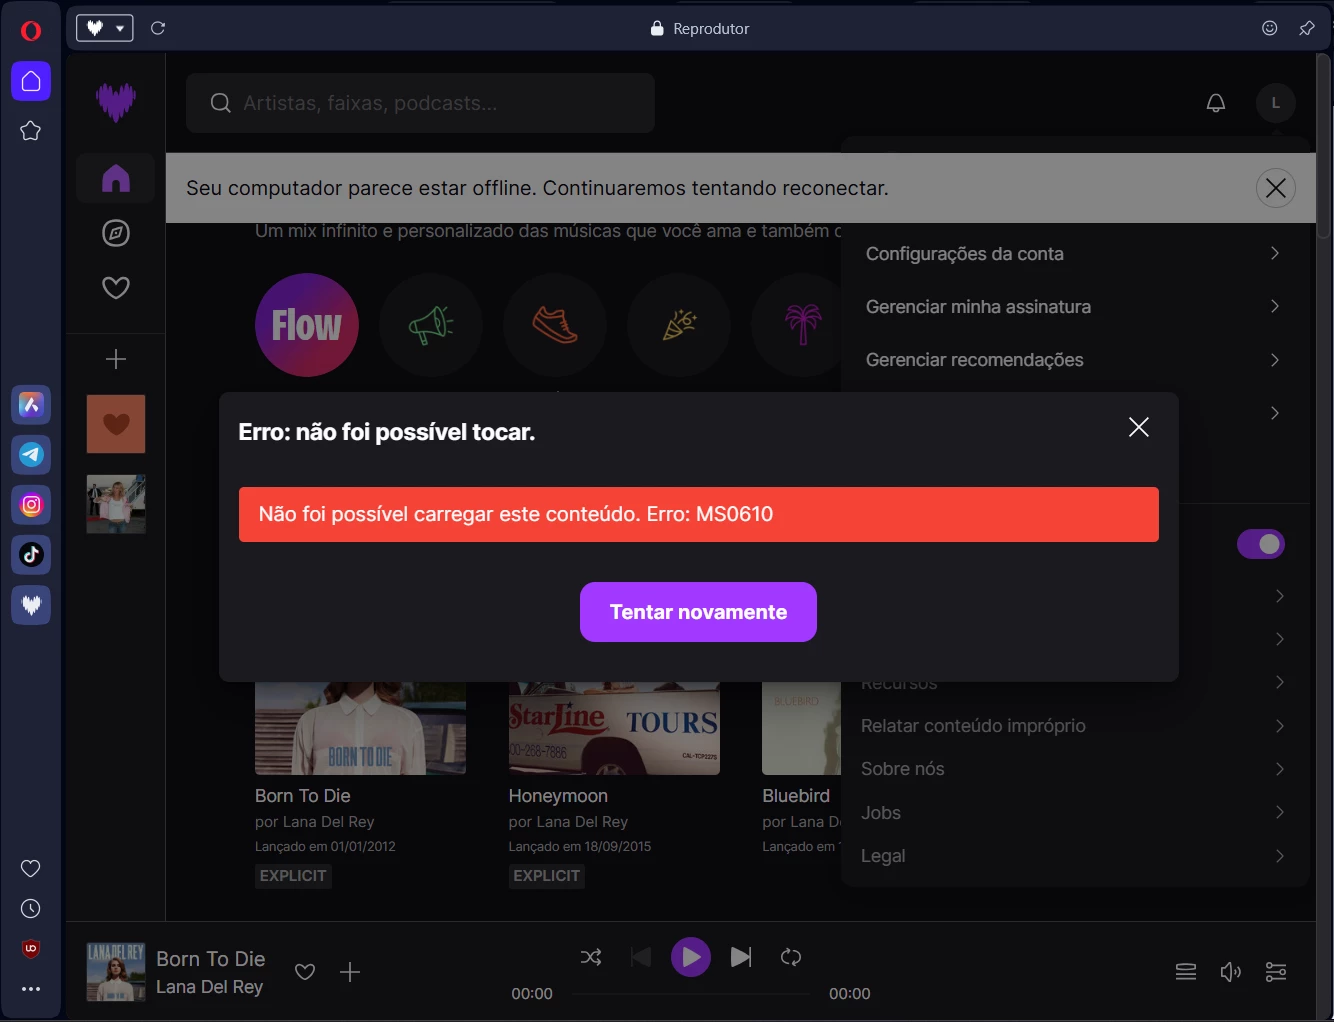
Task: Open the uBlock extension sidebar icon
Action: [x=31, y=949]
